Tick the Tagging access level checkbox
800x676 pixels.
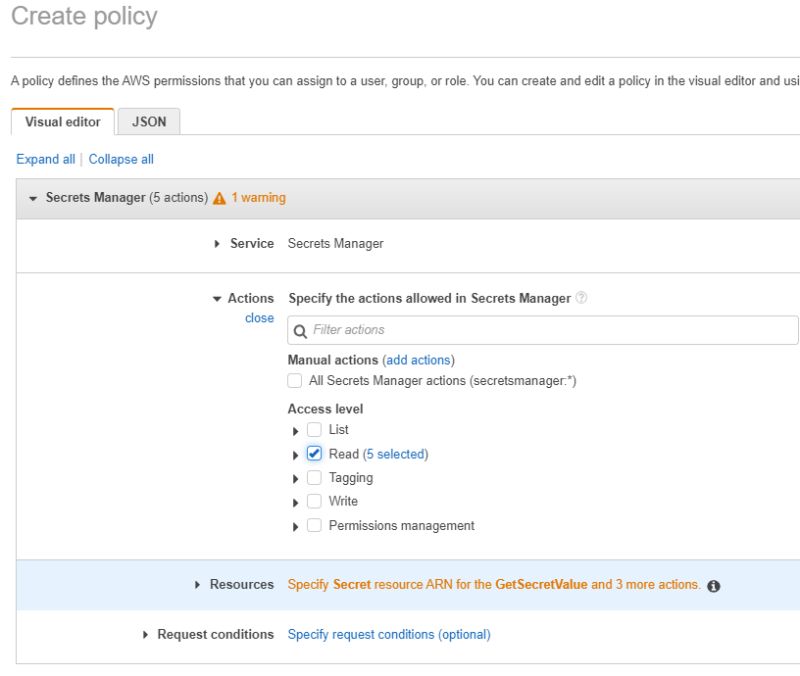pos(315,478)
